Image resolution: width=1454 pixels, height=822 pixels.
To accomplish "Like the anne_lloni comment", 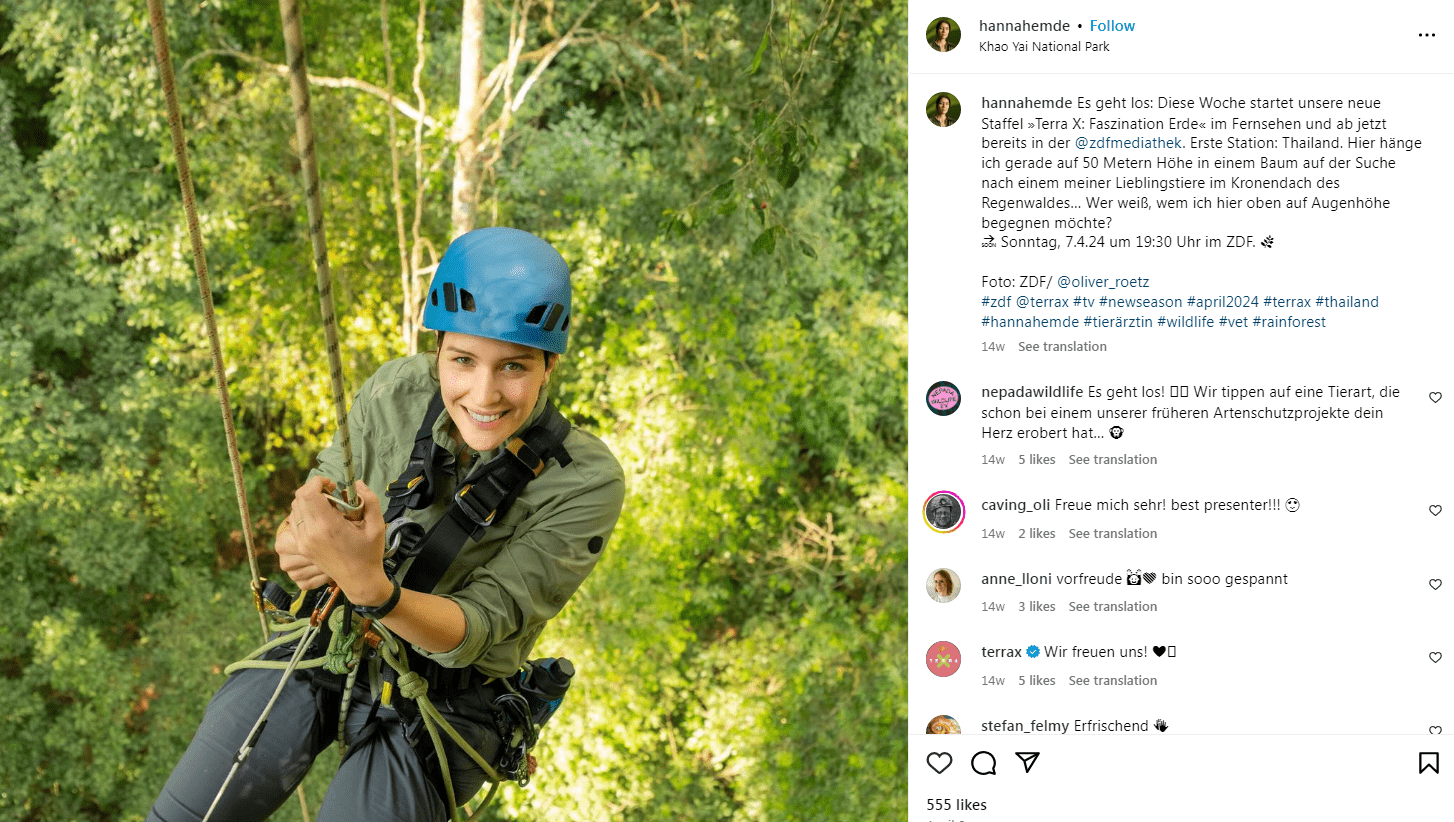I will [x=1435, y=585].
